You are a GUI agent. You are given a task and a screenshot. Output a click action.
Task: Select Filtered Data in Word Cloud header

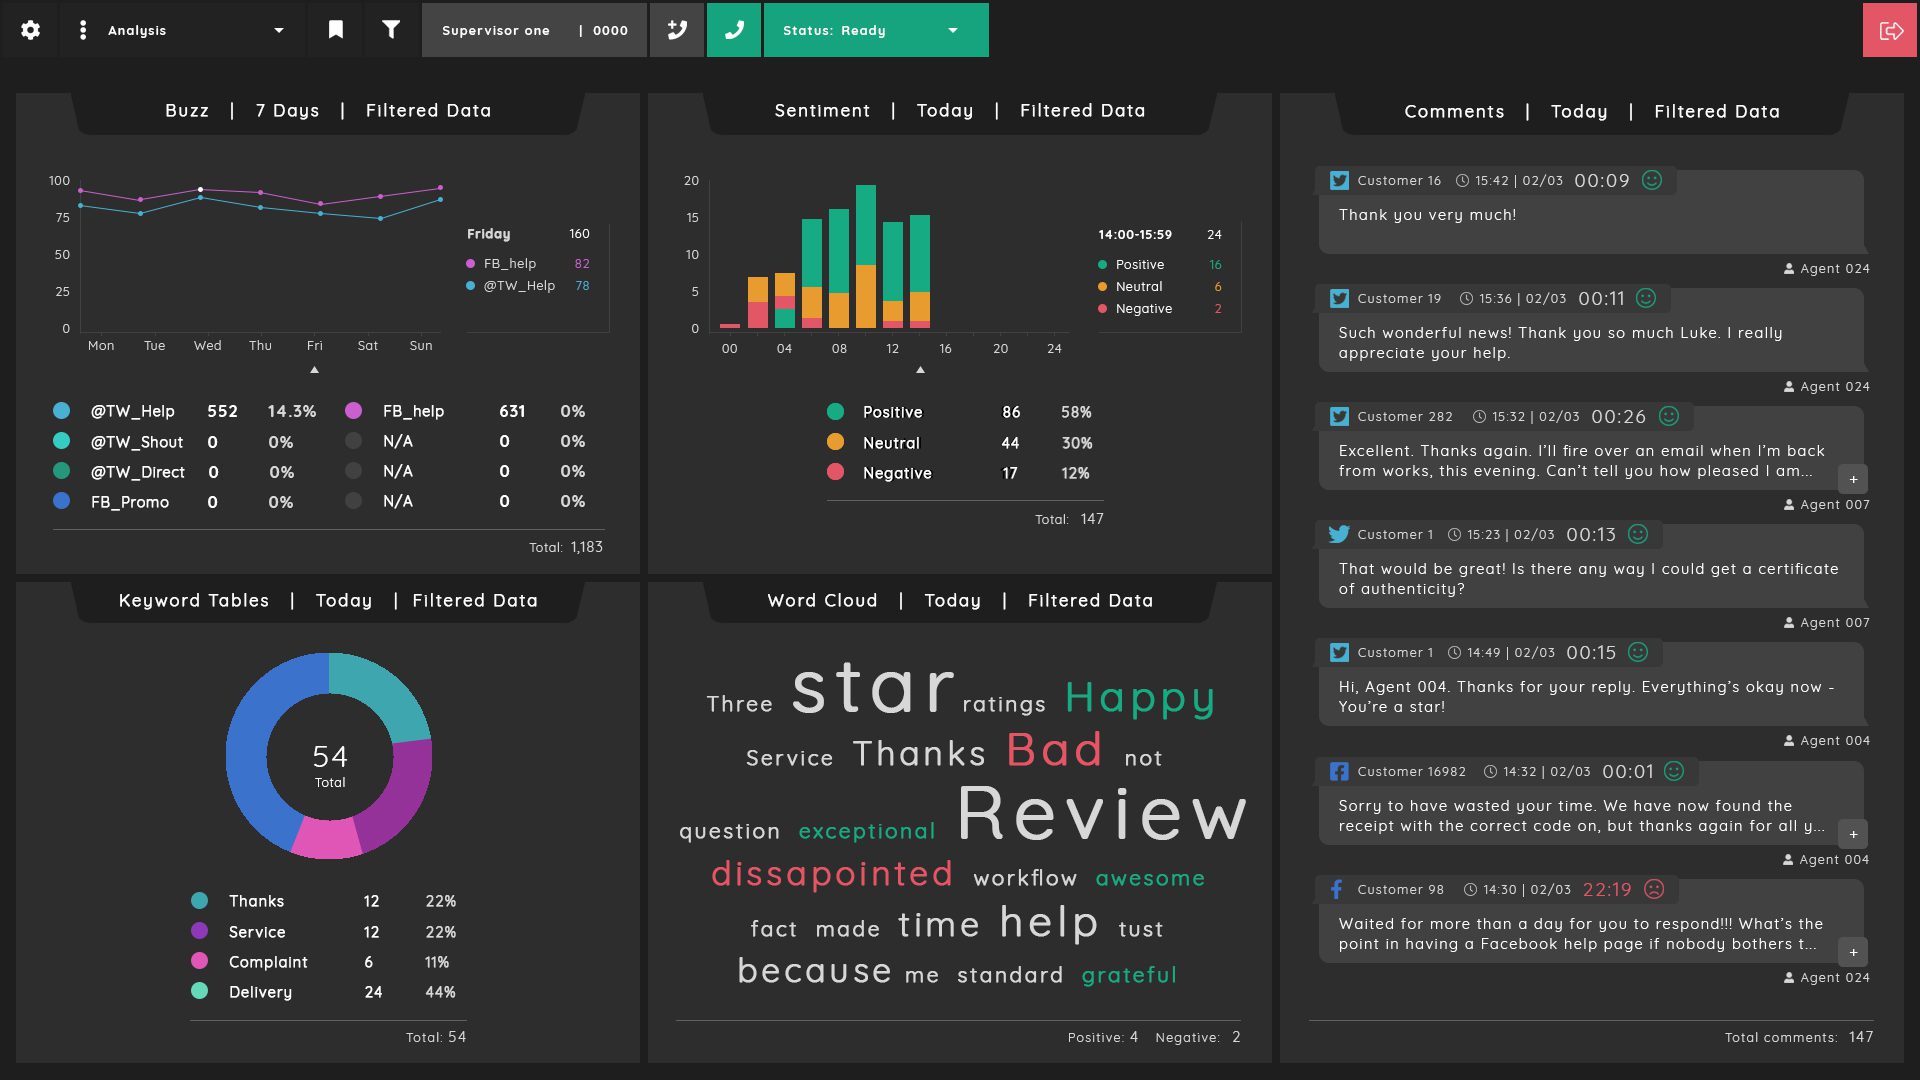(1090, 601)
